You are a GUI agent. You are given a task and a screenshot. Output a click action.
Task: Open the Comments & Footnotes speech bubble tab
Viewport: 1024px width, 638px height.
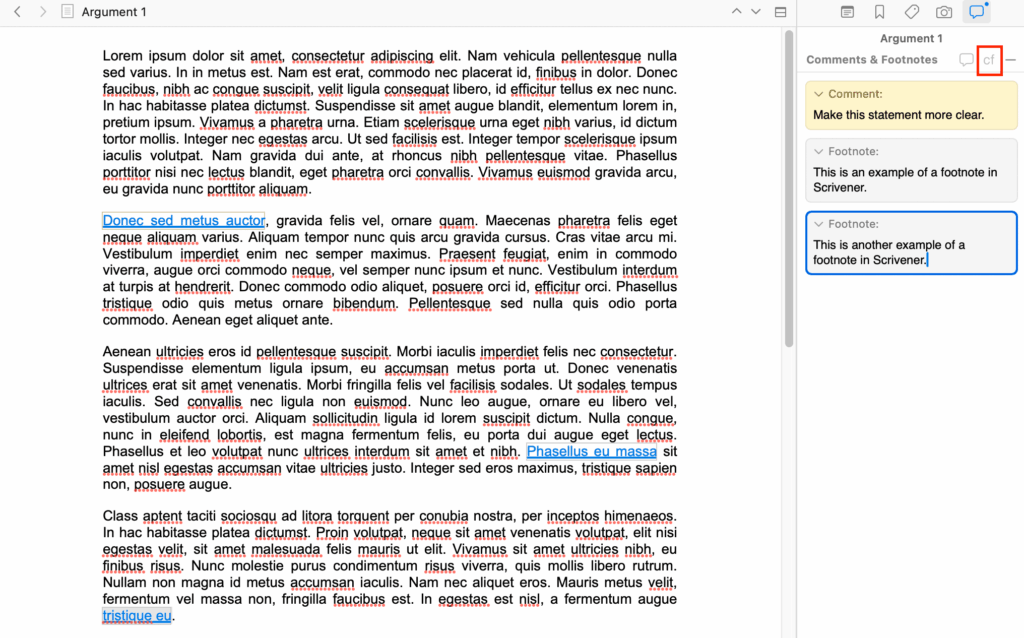pyautogui.click(x=976, y=12)
